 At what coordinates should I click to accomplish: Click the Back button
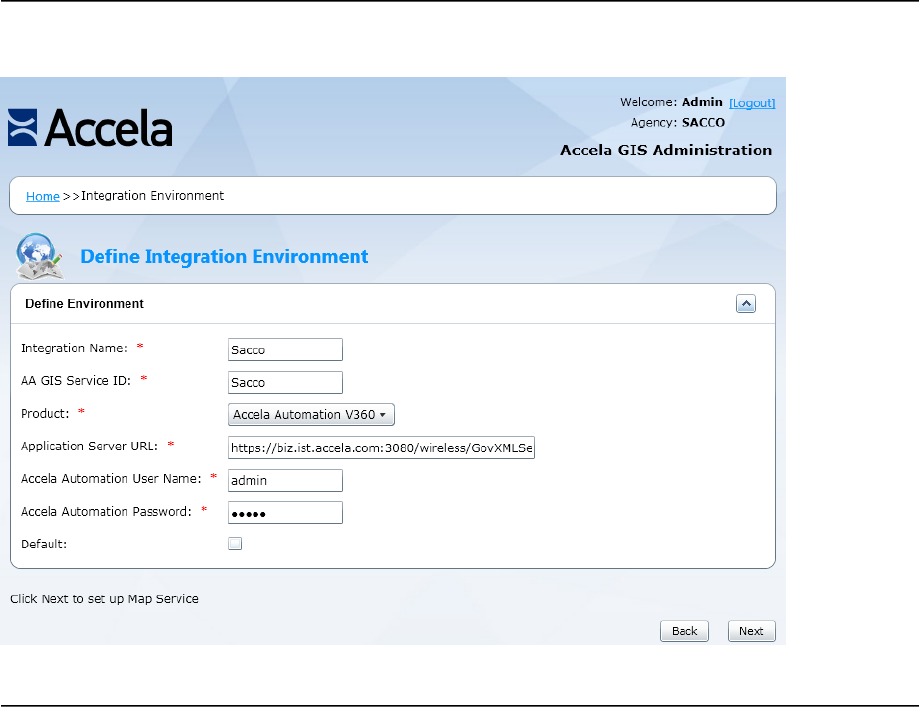tap(685, 631)
